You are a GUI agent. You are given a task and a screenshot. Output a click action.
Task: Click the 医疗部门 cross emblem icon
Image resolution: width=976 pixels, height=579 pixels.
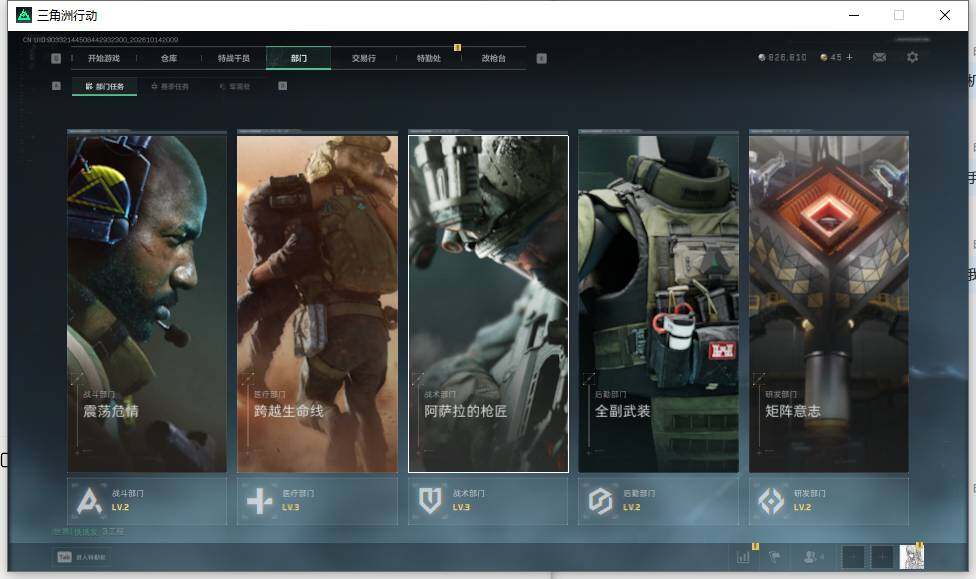point(260,501)
